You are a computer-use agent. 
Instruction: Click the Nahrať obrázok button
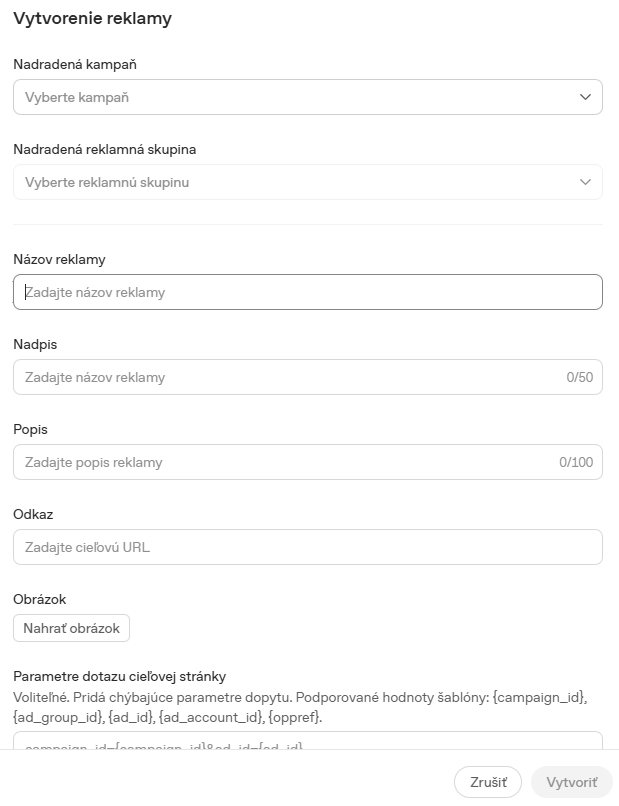tap(71, 628)
